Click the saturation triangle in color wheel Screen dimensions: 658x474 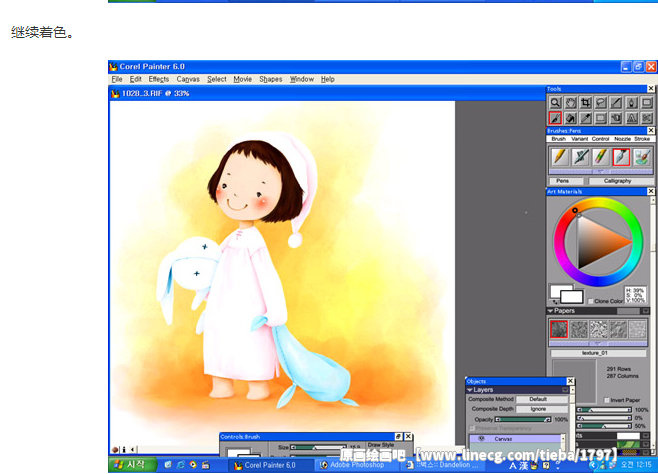[598, 242]
